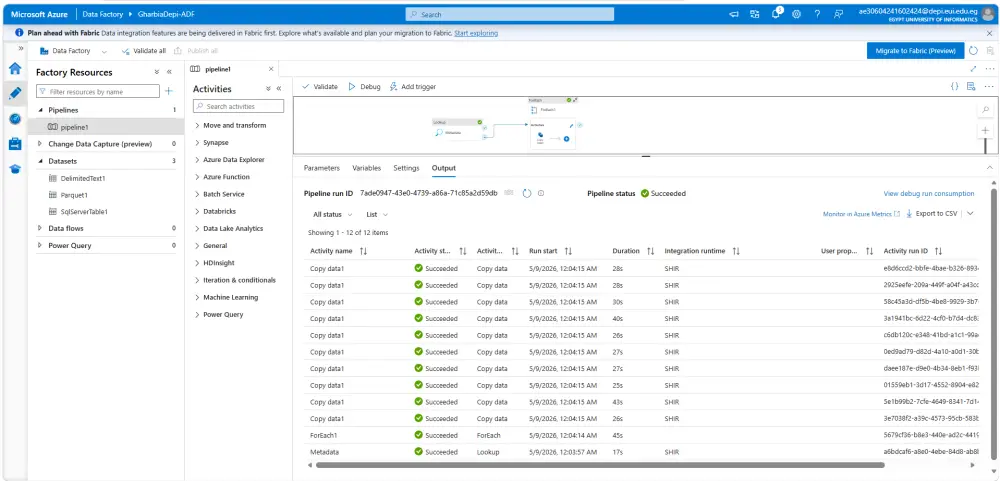Expand the Data flows section

coord(40,228)
